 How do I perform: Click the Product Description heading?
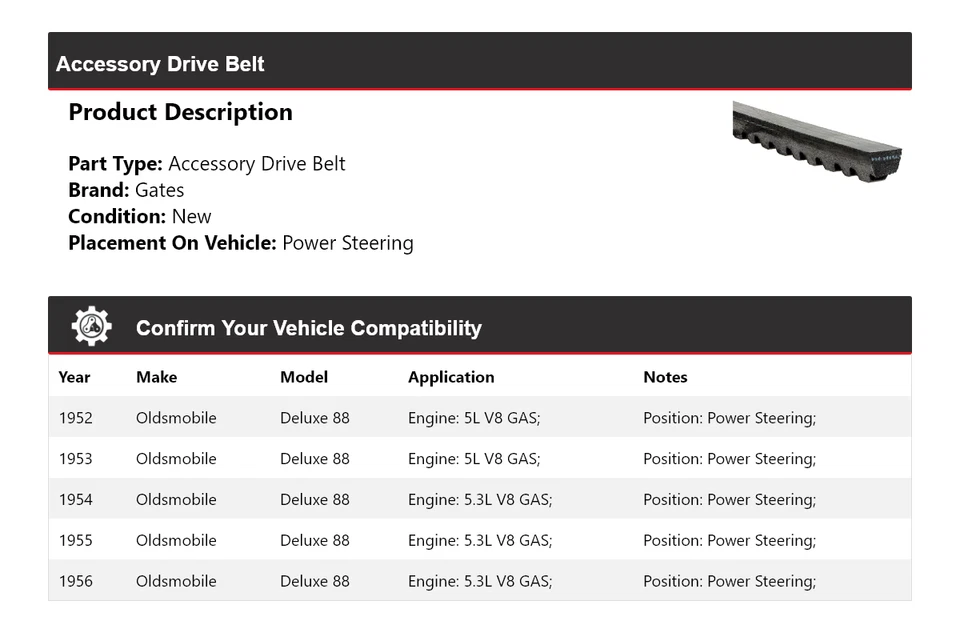[181, 112]
